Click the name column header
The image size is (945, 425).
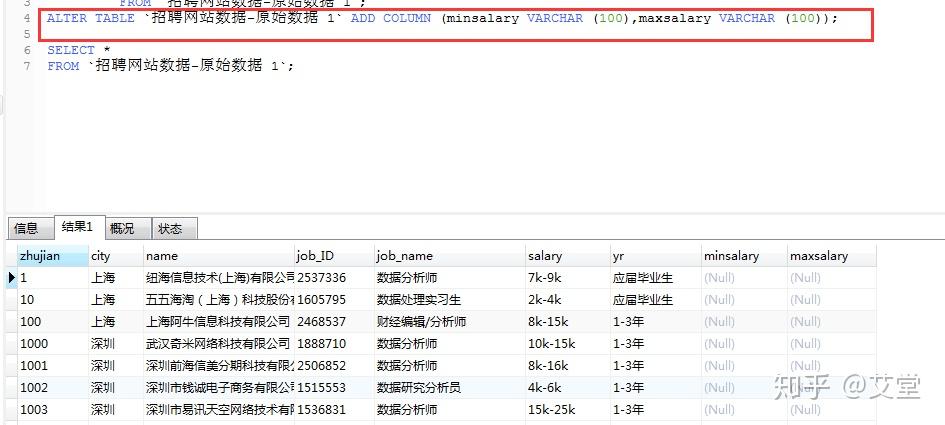pyautogui.click(x=219, y=256)
